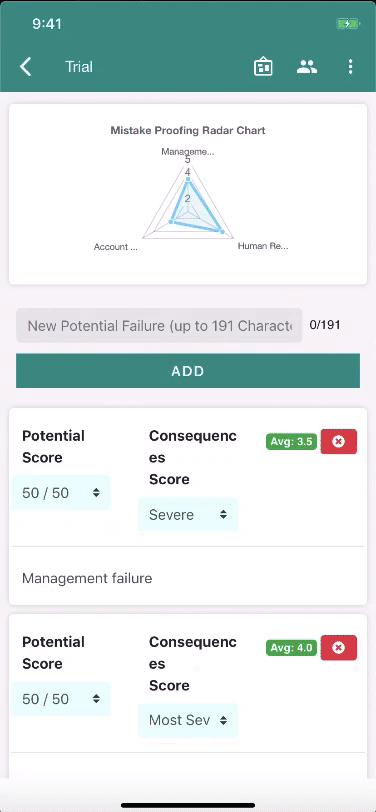The height and width of the screenshot is (812, 376).
Task: Open the Most Severe Consequences dropdown
Action: pos(188,720)
